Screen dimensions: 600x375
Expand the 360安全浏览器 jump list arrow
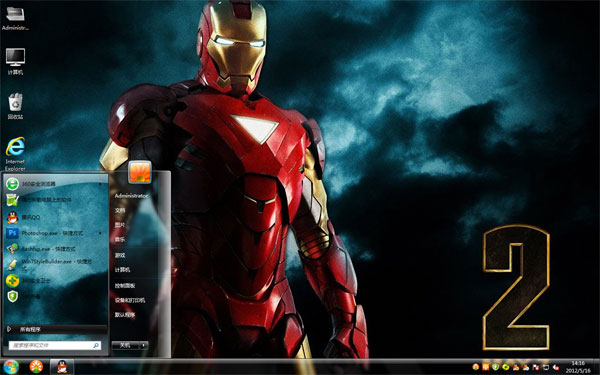tap(101, 184)
